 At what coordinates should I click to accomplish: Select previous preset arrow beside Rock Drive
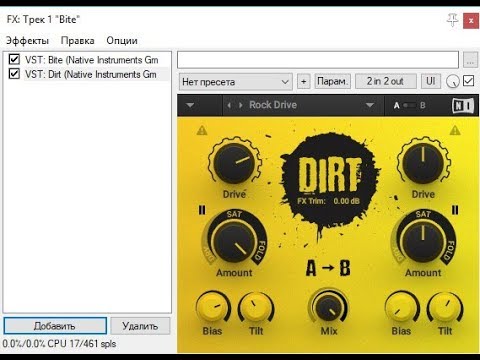(x=229, y=105)
